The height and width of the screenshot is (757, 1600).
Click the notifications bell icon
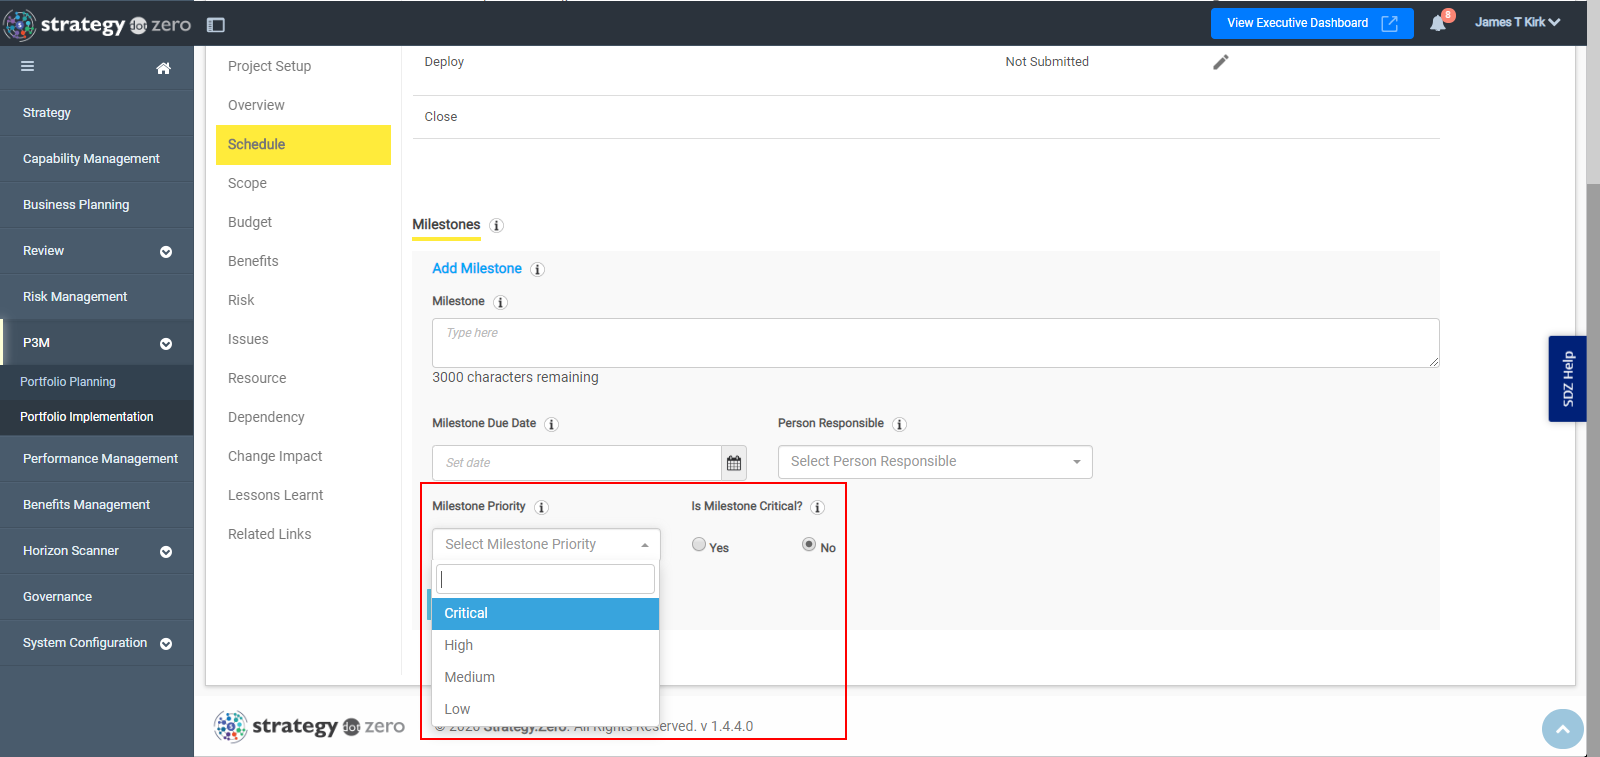click(x=1437, y=23)
